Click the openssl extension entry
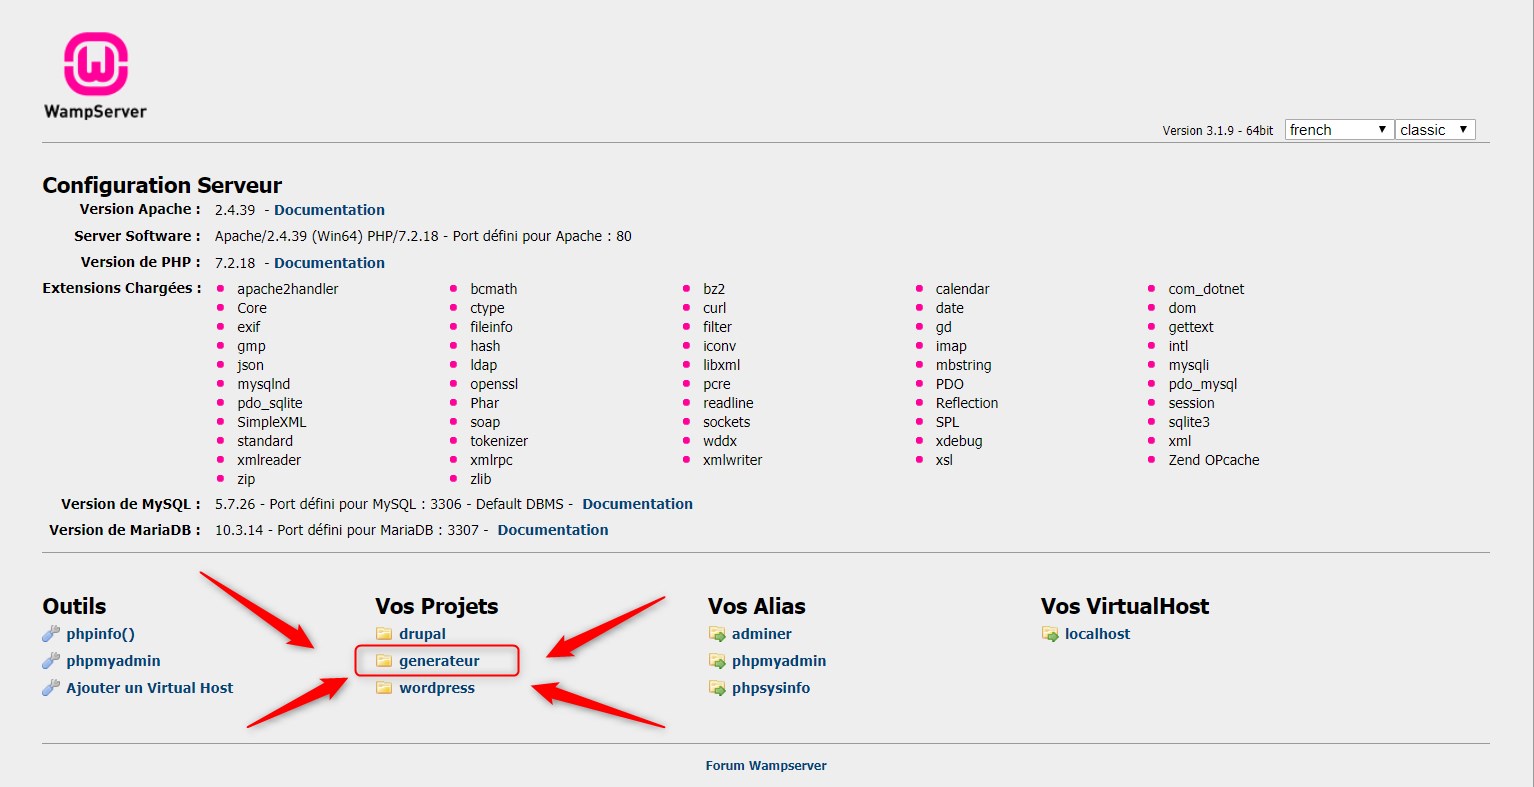Viewport: 1534px width, 787px height. (x=494, y=384)
